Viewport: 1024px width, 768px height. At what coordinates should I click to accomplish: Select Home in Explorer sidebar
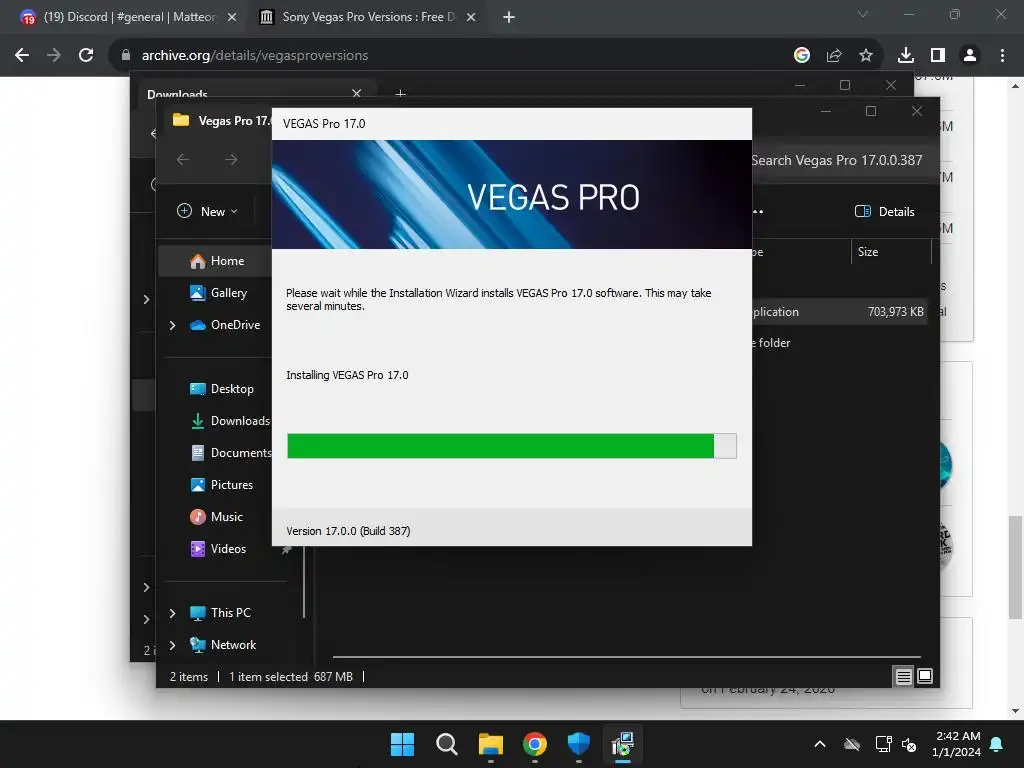tap(216, 261)
